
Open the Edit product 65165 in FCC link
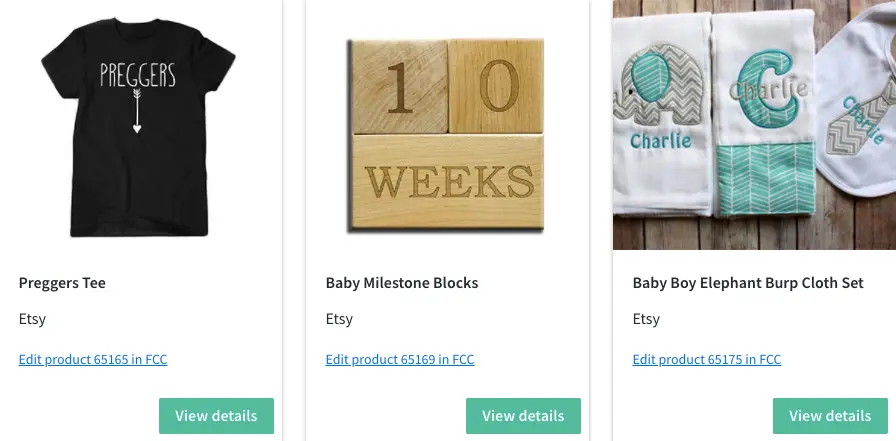93,360
